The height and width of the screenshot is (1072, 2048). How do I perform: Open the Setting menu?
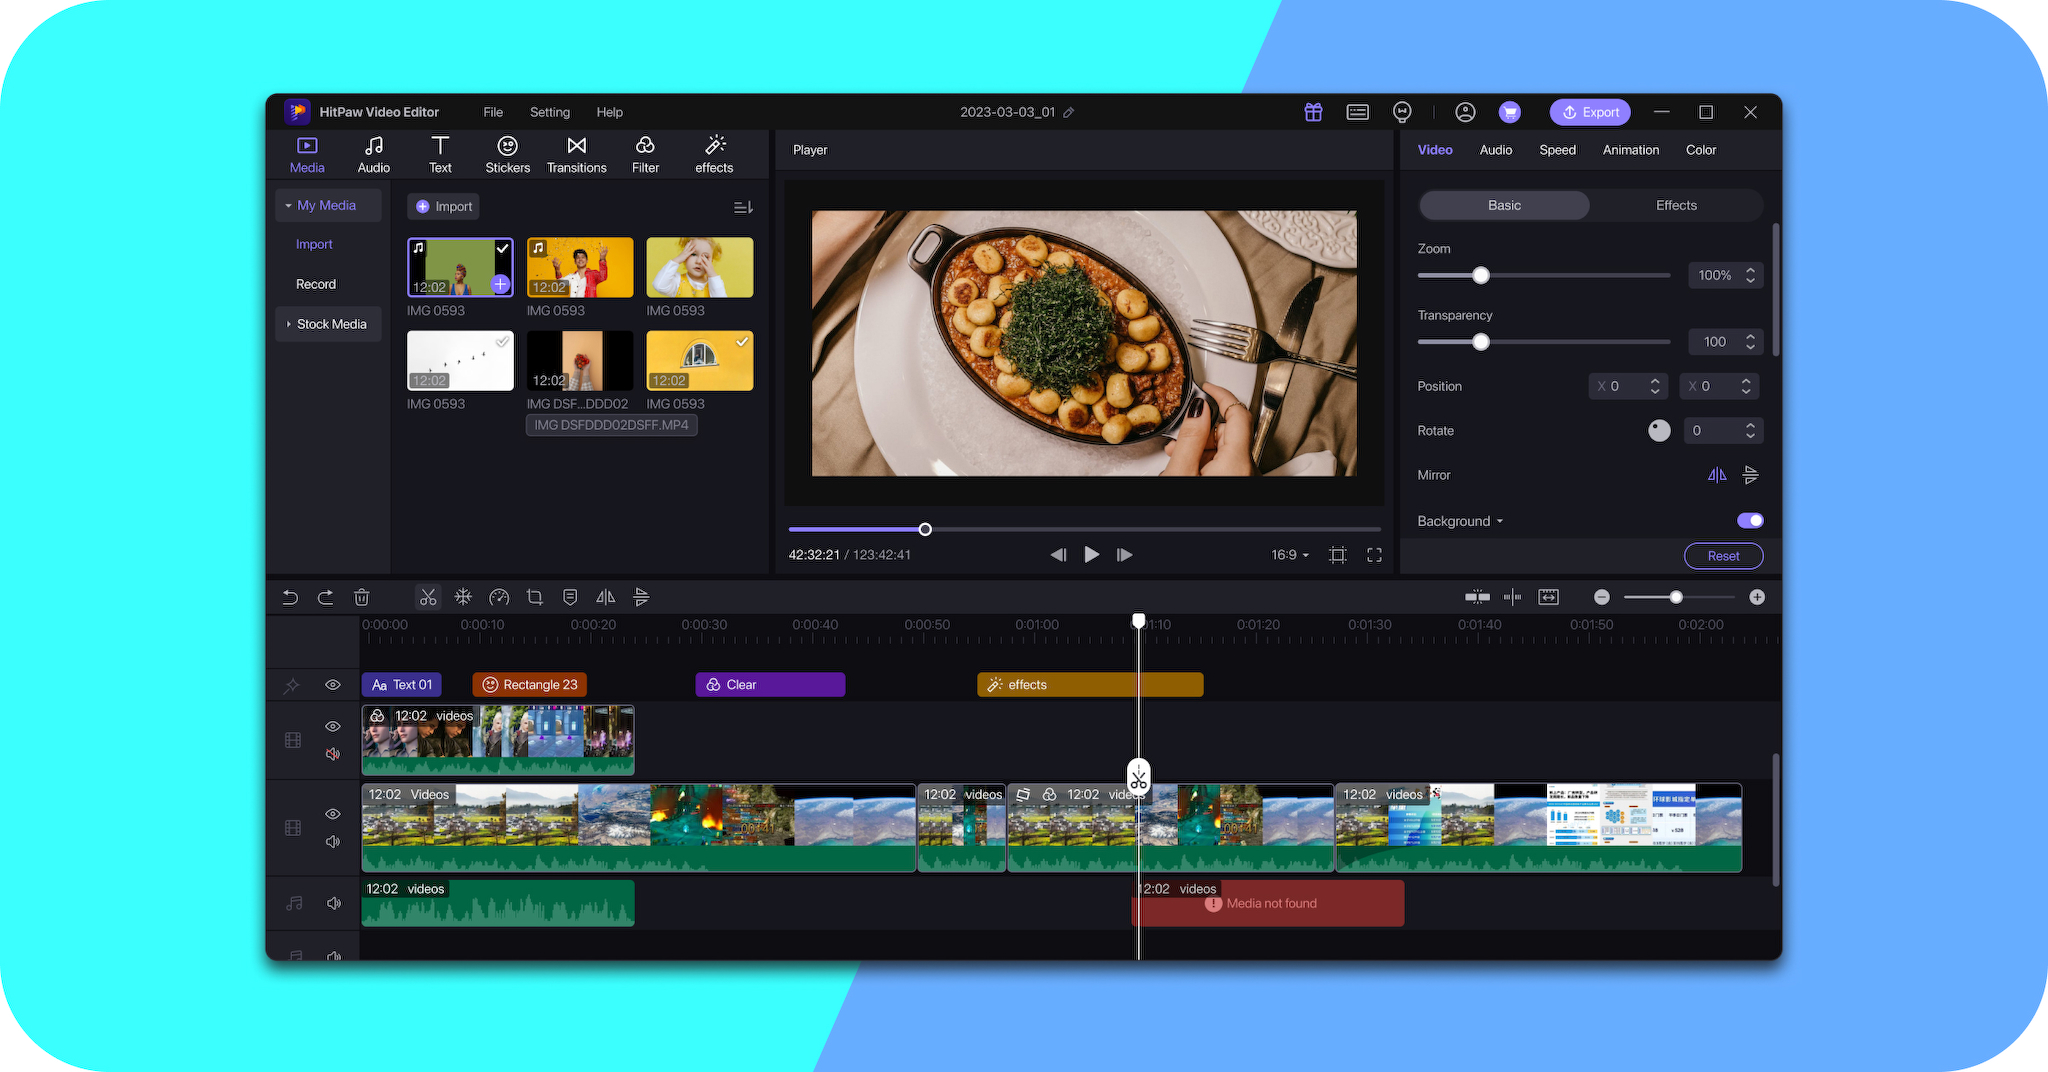[550, 112]
